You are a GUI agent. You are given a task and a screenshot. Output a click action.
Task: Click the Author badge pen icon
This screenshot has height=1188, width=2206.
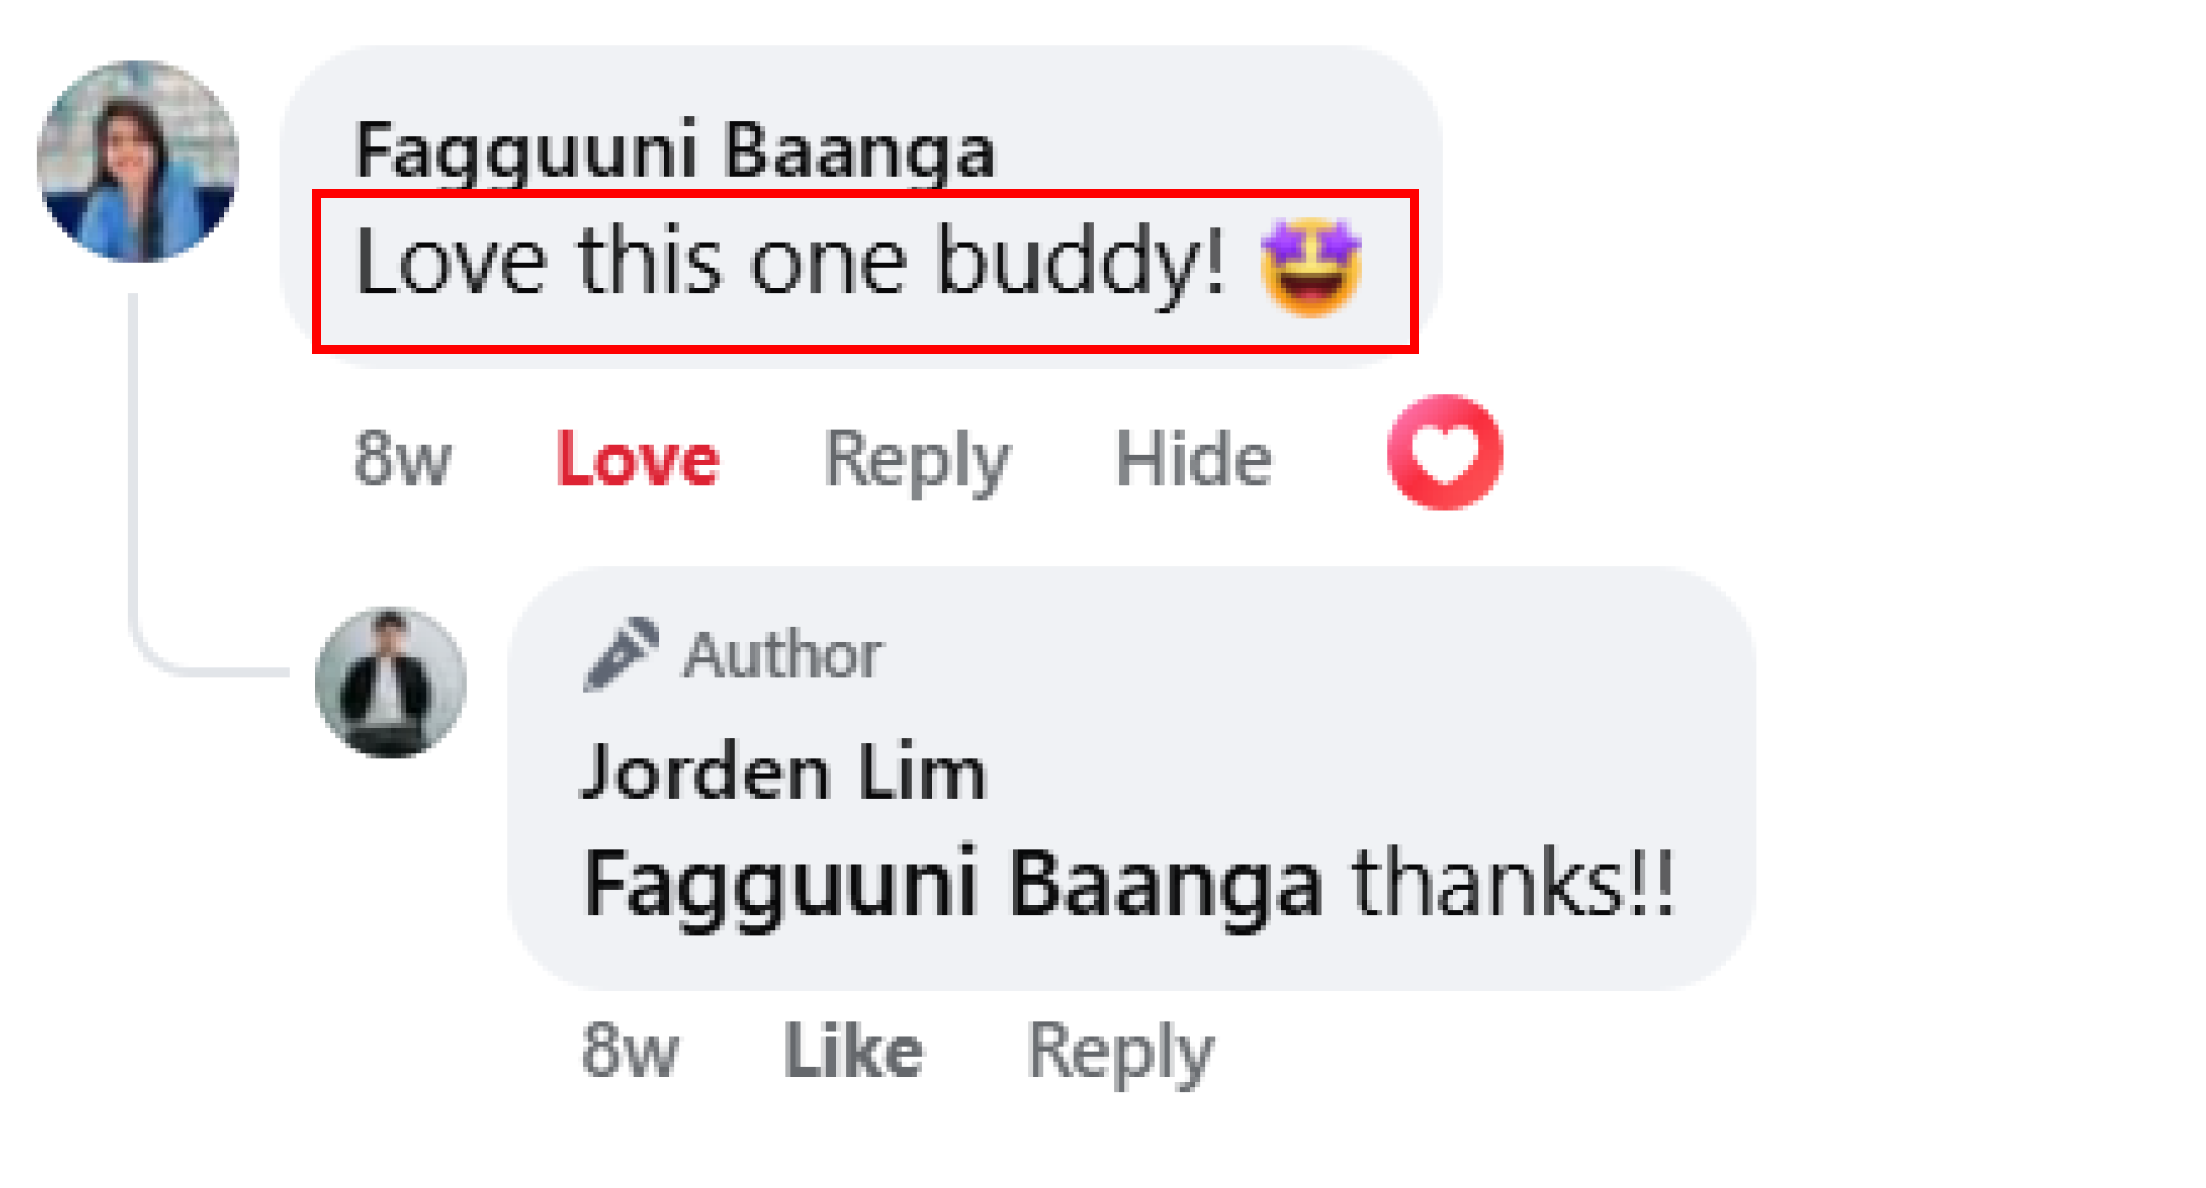[621, 655]
